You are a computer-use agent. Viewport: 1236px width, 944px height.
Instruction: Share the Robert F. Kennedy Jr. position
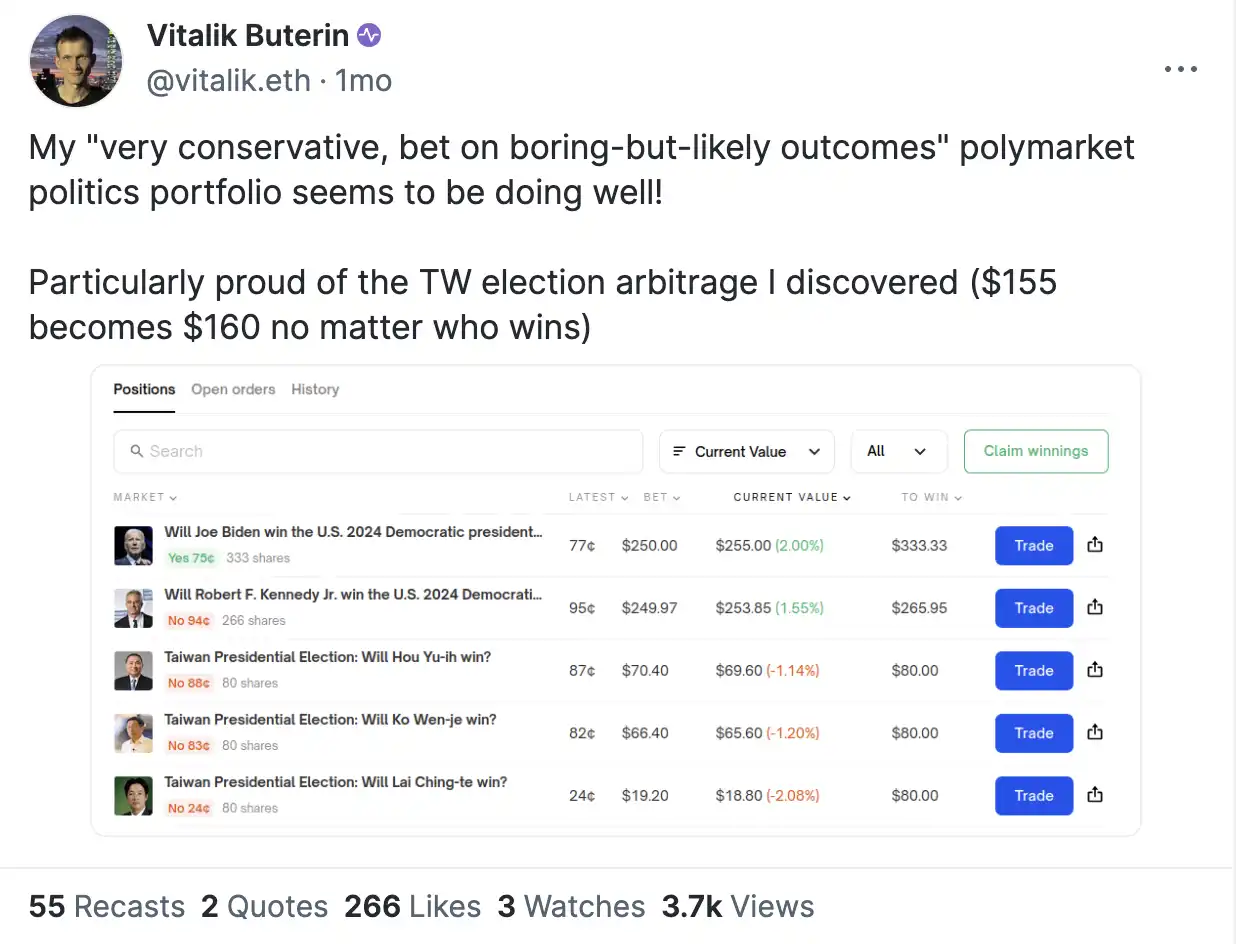pyautogui.click(x=1095, y=607)
